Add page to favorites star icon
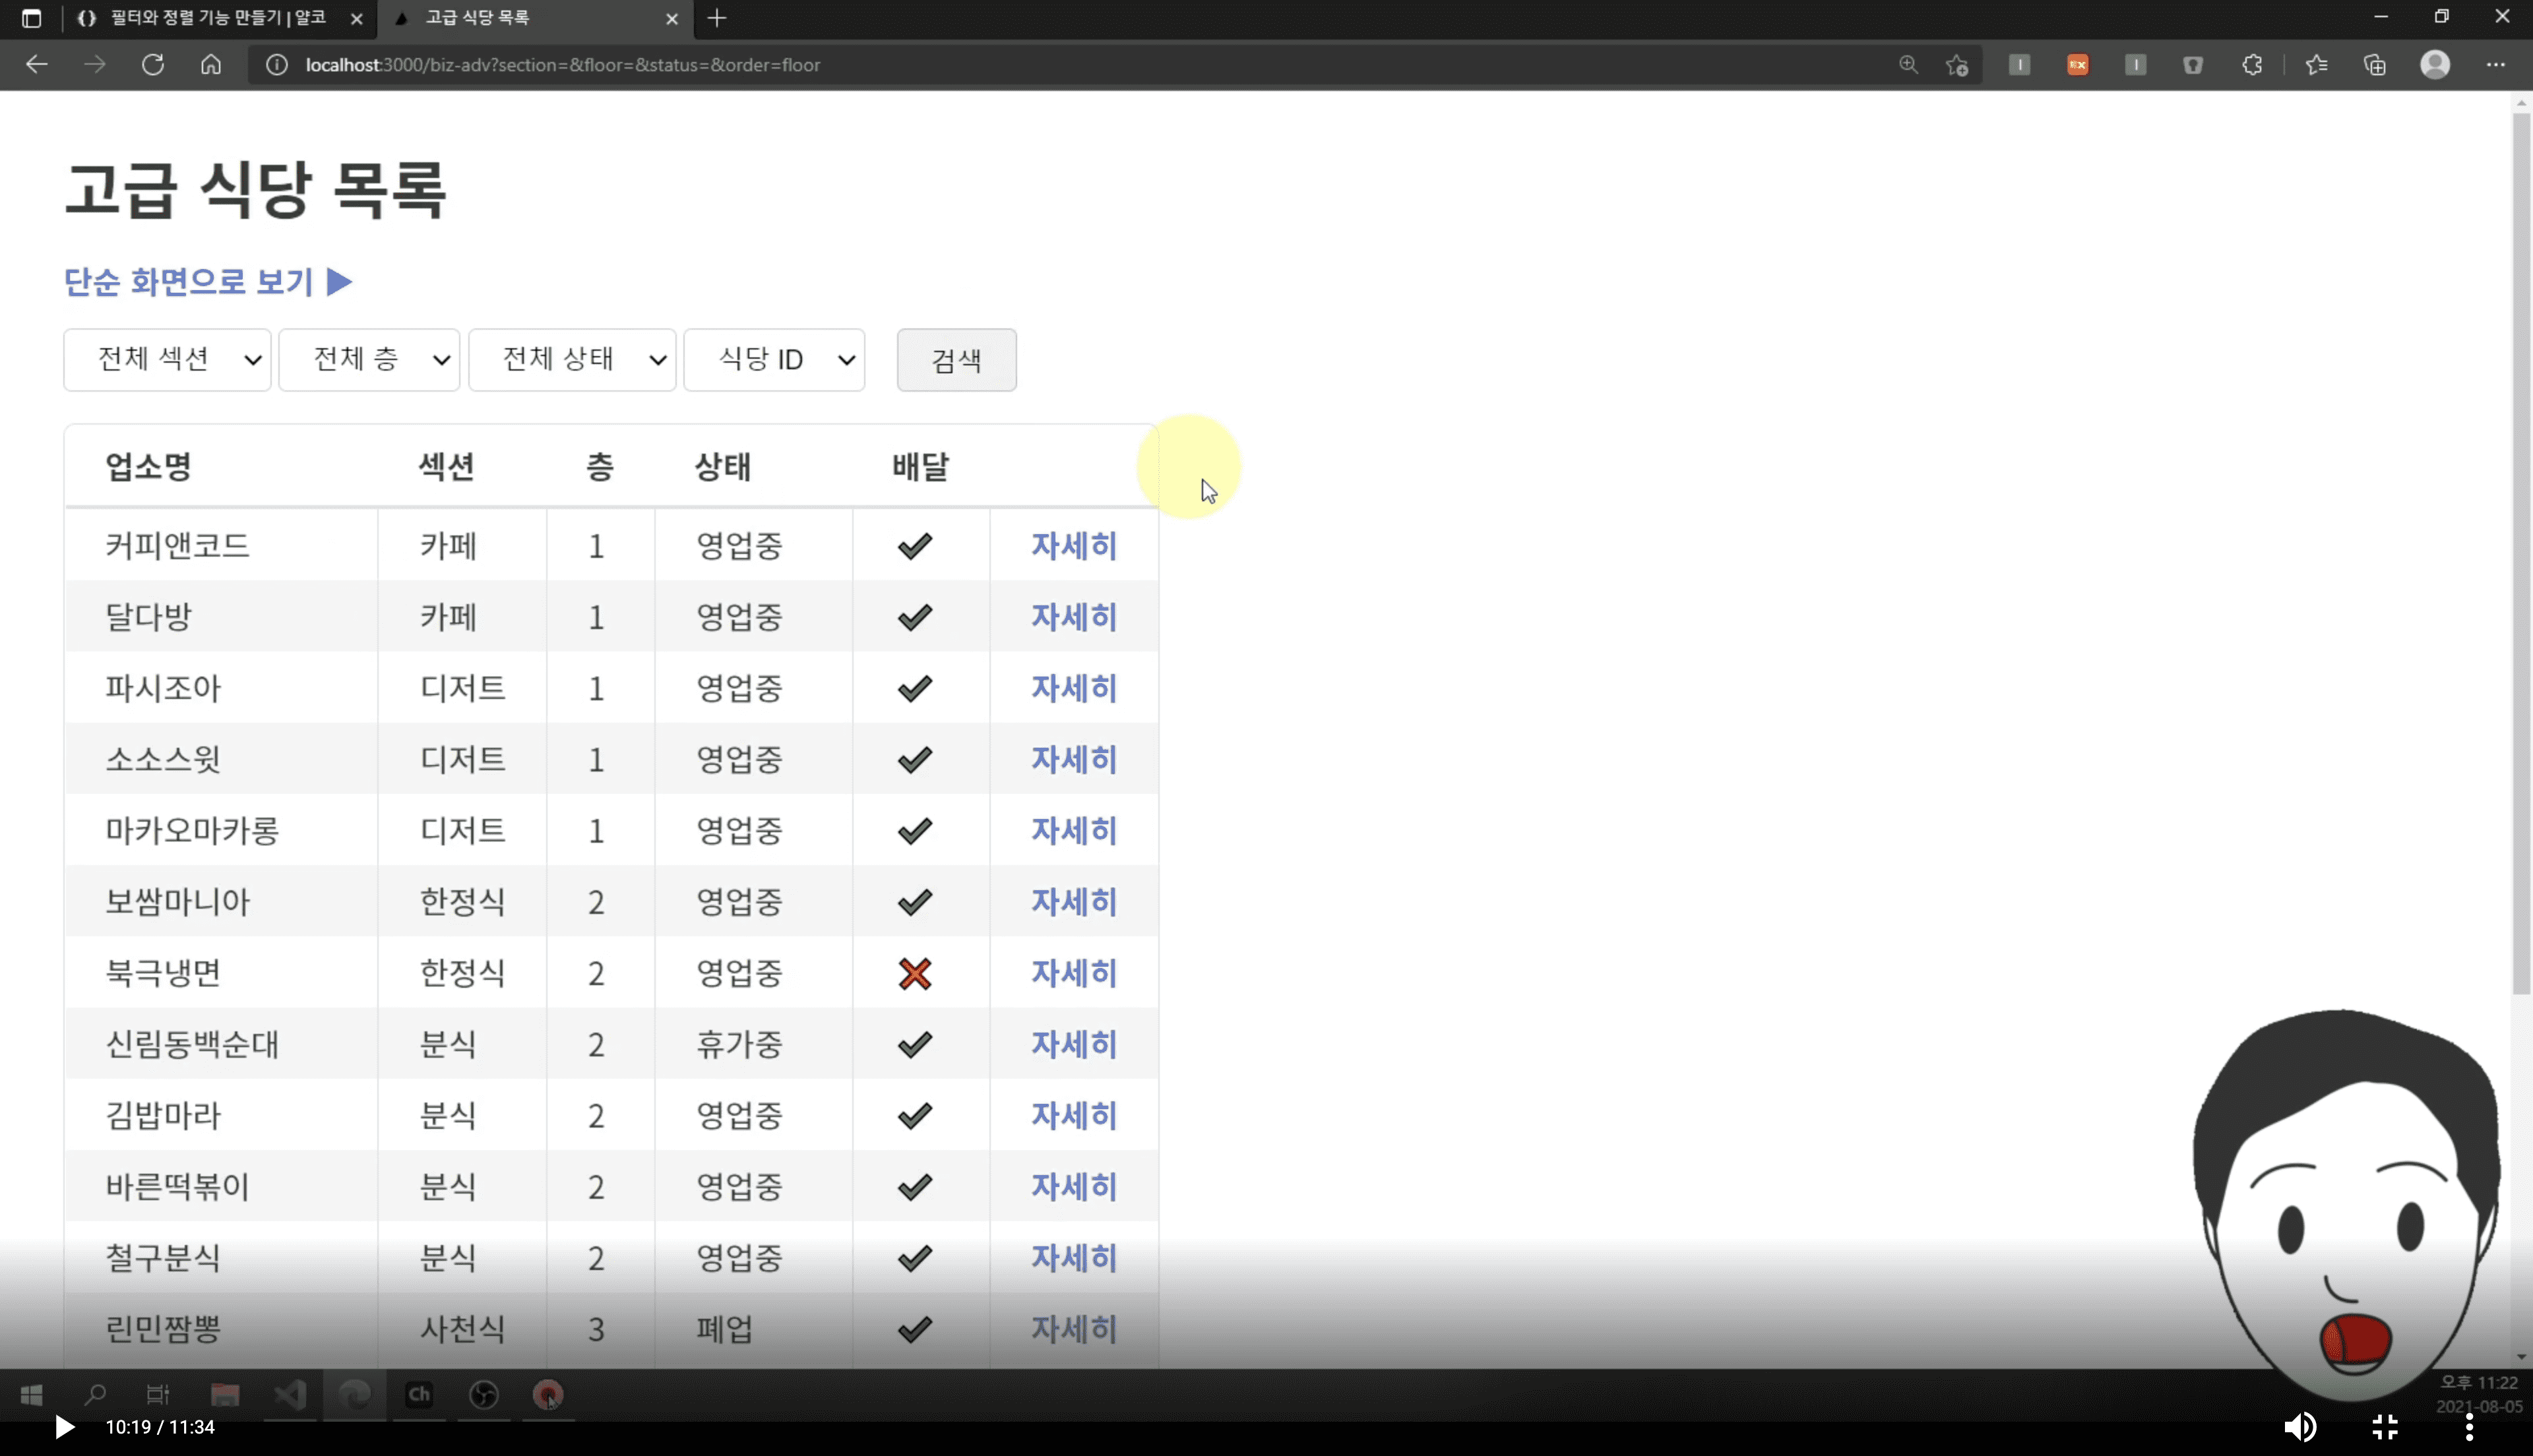The width and height of the screenshot is (2533, 1456). [1957, 65]
